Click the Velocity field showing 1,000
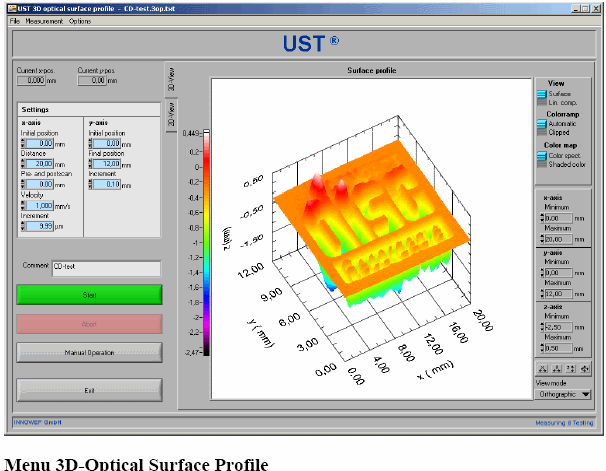606x471 pixels. tap(40, 206)
